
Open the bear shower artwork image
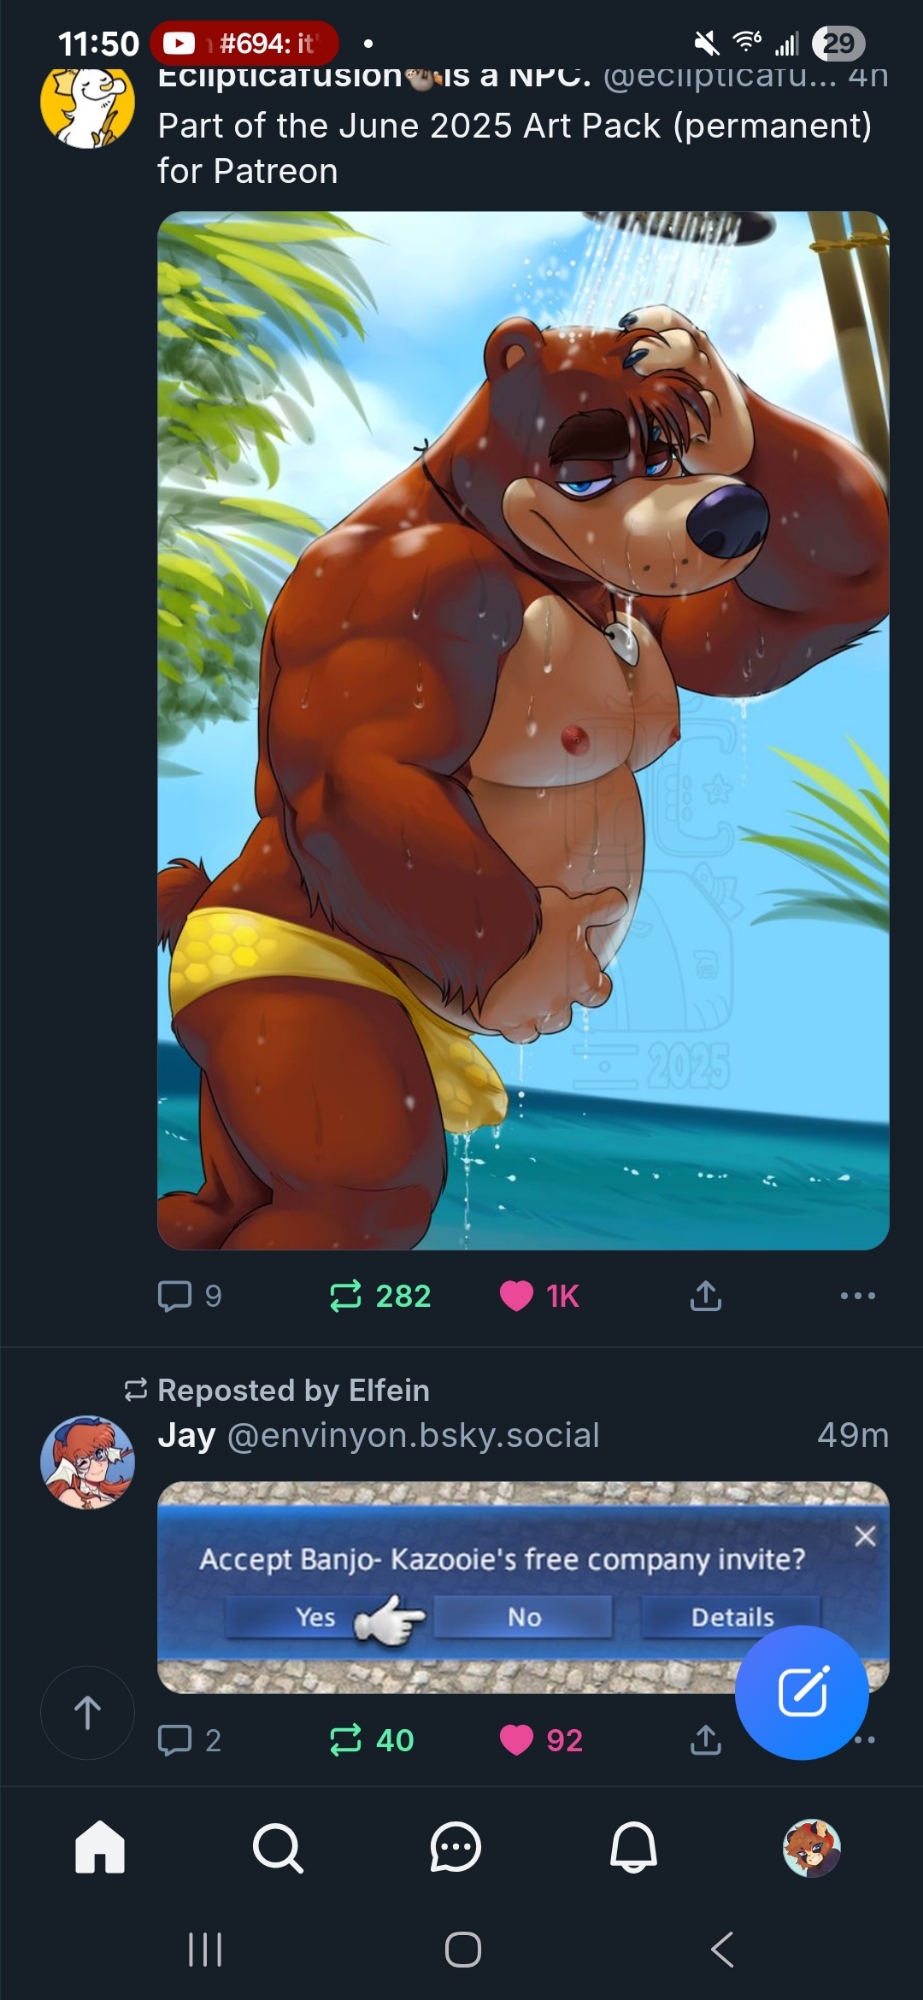click(x=523, y=730)
